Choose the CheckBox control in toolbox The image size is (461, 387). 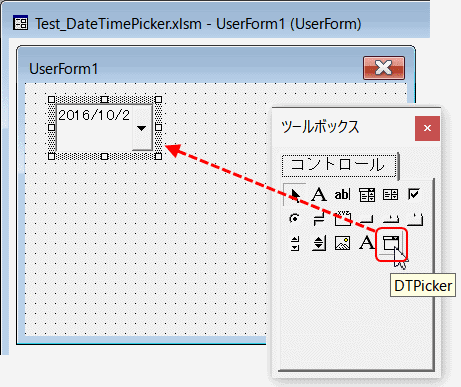tap(414, 194)
